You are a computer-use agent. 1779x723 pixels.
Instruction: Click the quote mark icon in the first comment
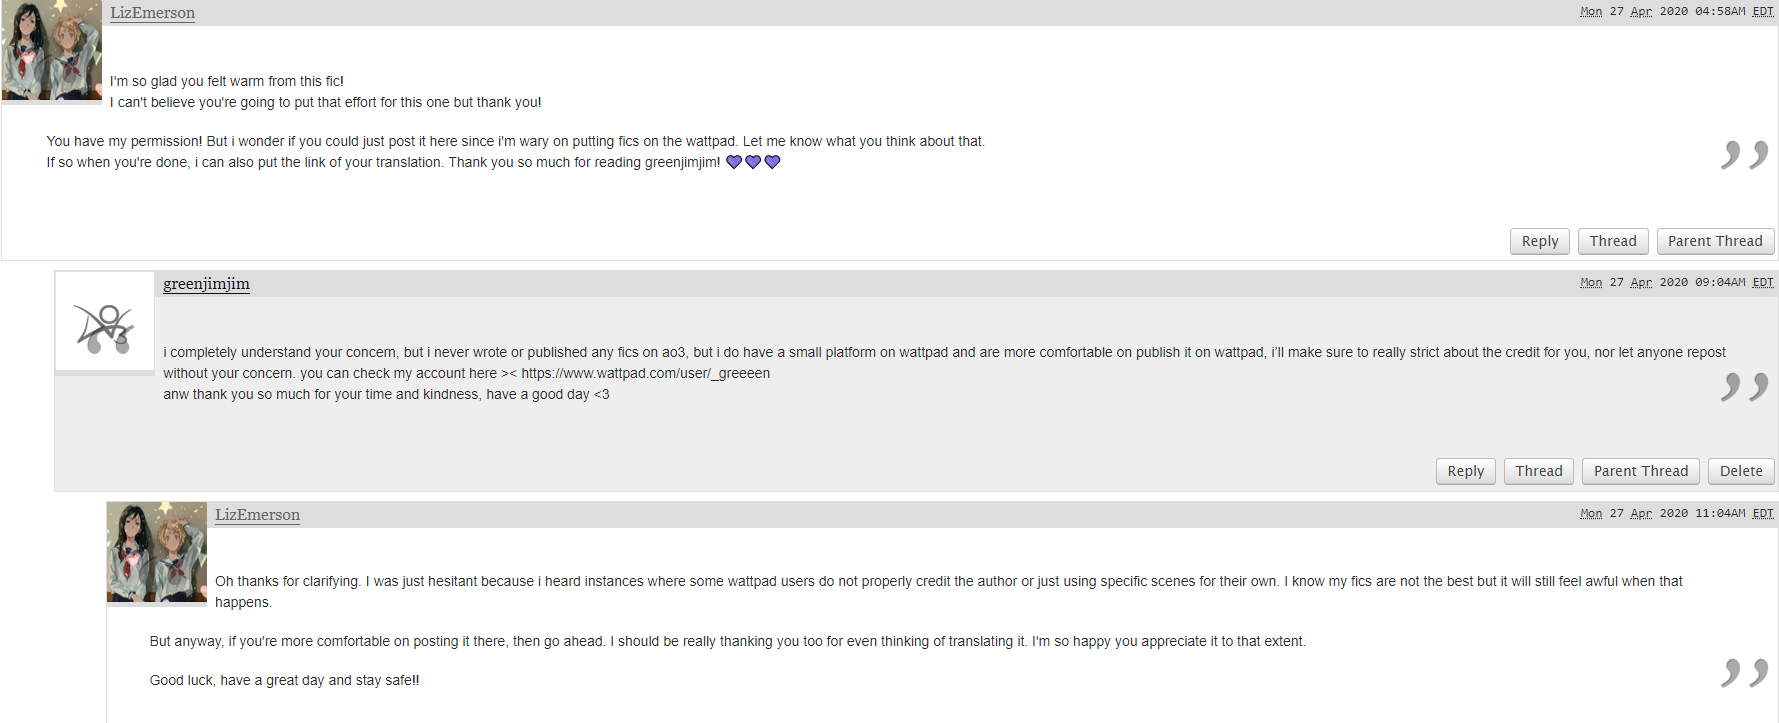click(x=1745, y=154)
